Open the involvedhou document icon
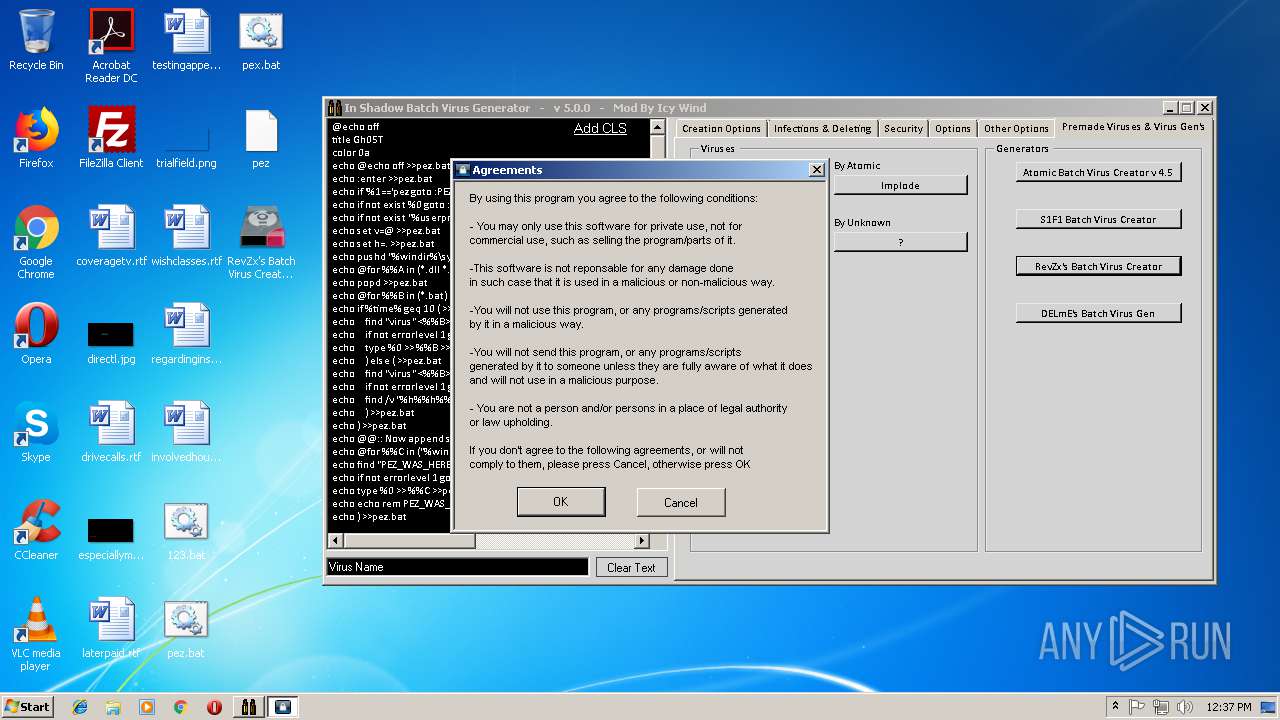Screen dimensions: 1280x720 tap(186, 432)
